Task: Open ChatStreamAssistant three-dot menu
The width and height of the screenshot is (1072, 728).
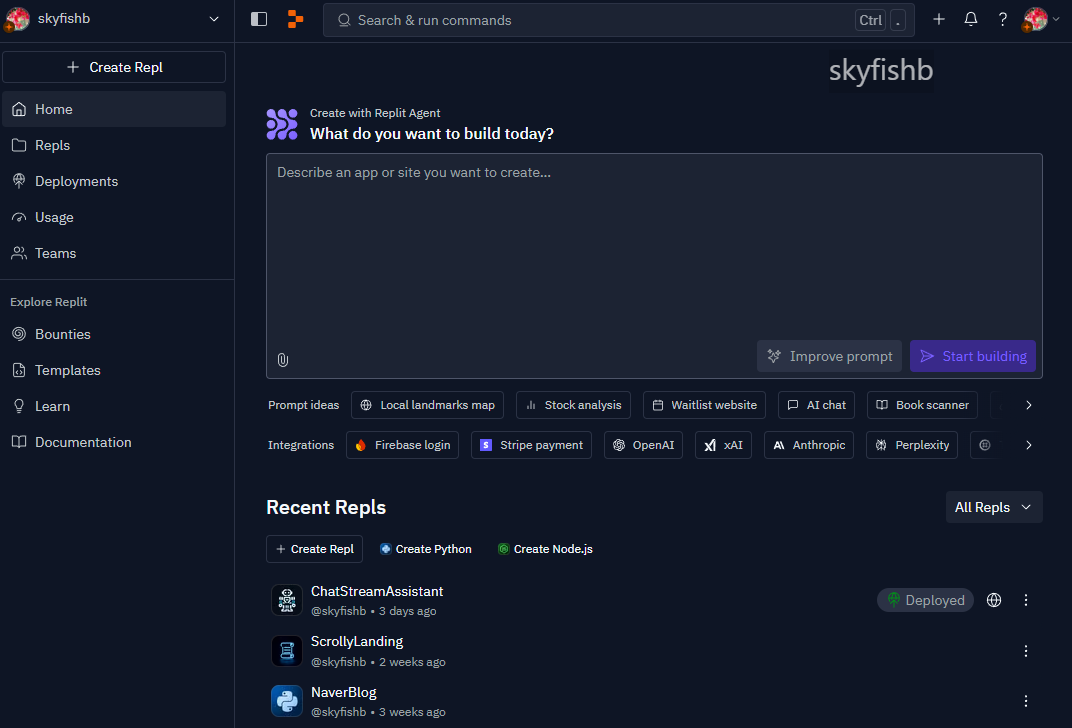Action: tap(1026, 600)
